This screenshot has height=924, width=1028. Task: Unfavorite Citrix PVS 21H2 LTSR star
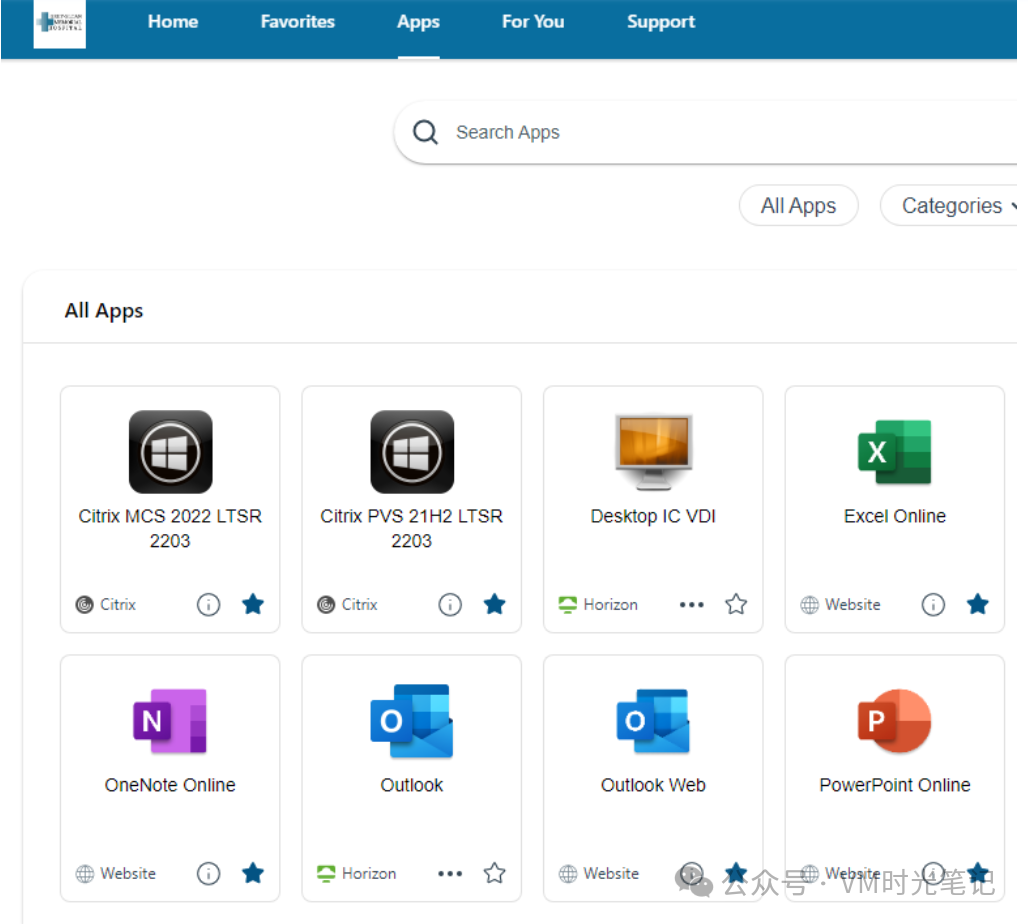click(x=494, y=604)
